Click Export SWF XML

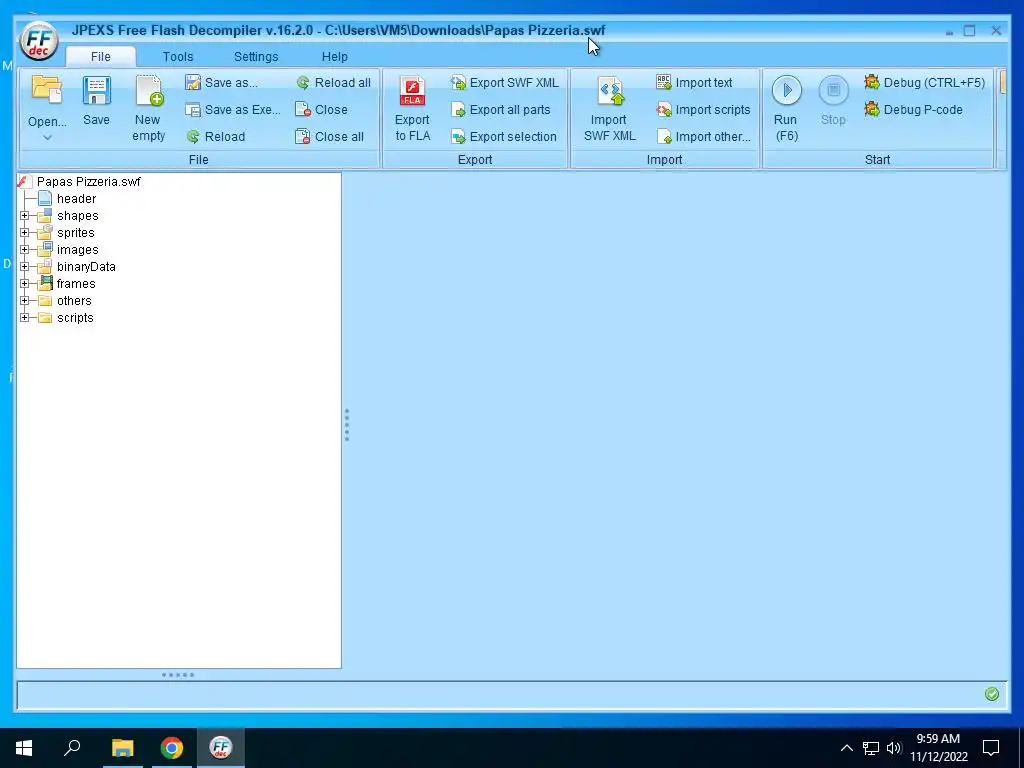(505, 82)
